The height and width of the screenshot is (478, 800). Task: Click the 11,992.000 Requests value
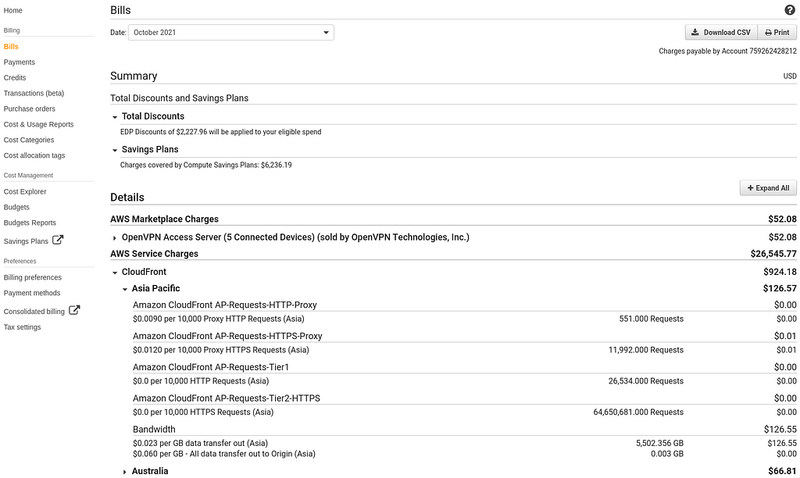(646, 350)
